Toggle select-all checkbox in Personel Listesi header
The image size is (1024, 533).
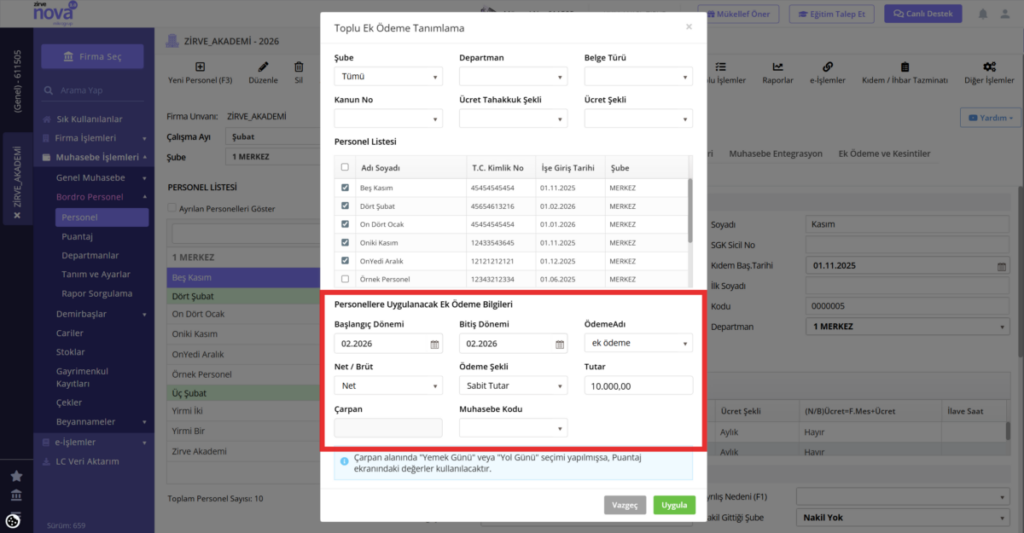pos(345,167)
